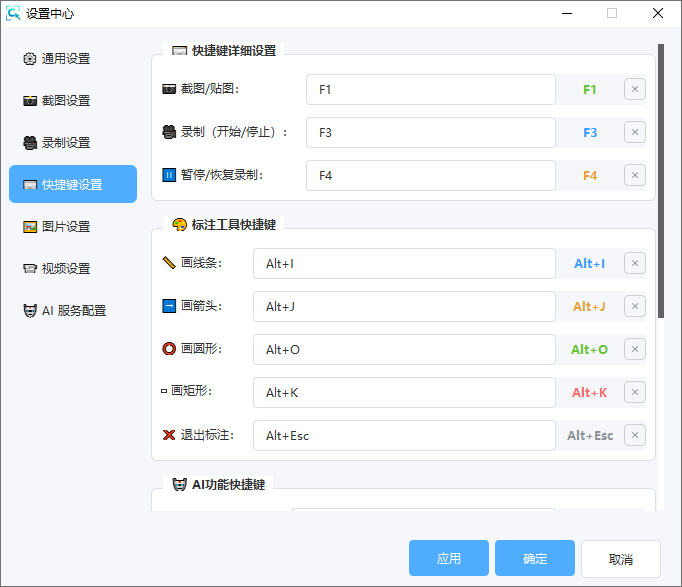Click the video icon beside 视频设置
This screenshot has width=682, height=587.
[30, 269]
